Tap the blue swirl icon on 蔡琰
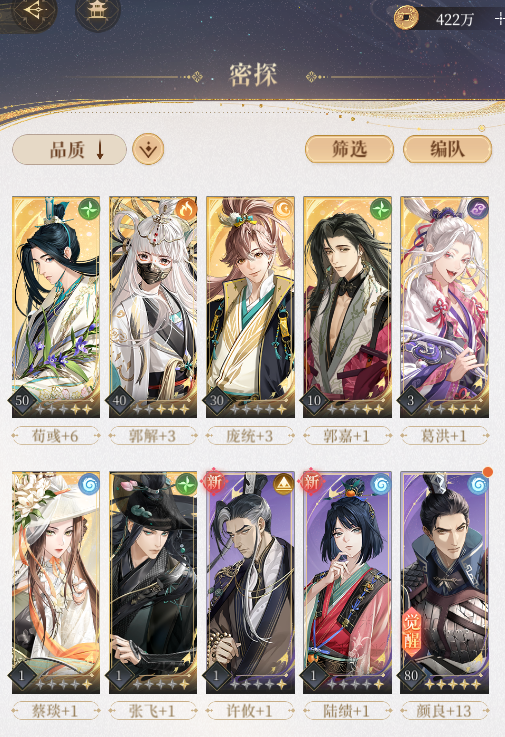This screenshot has width=505, height=737. point(89,484)
